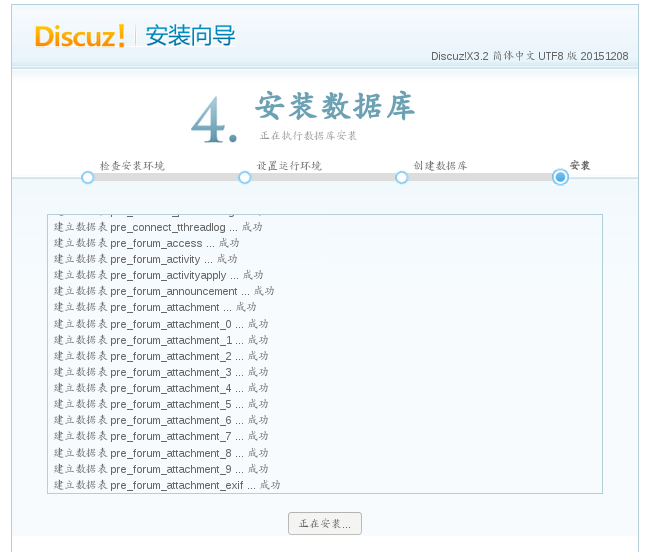
Task: Click the pre_forum_attachment_7 log line
Action: tap(161, 436)
